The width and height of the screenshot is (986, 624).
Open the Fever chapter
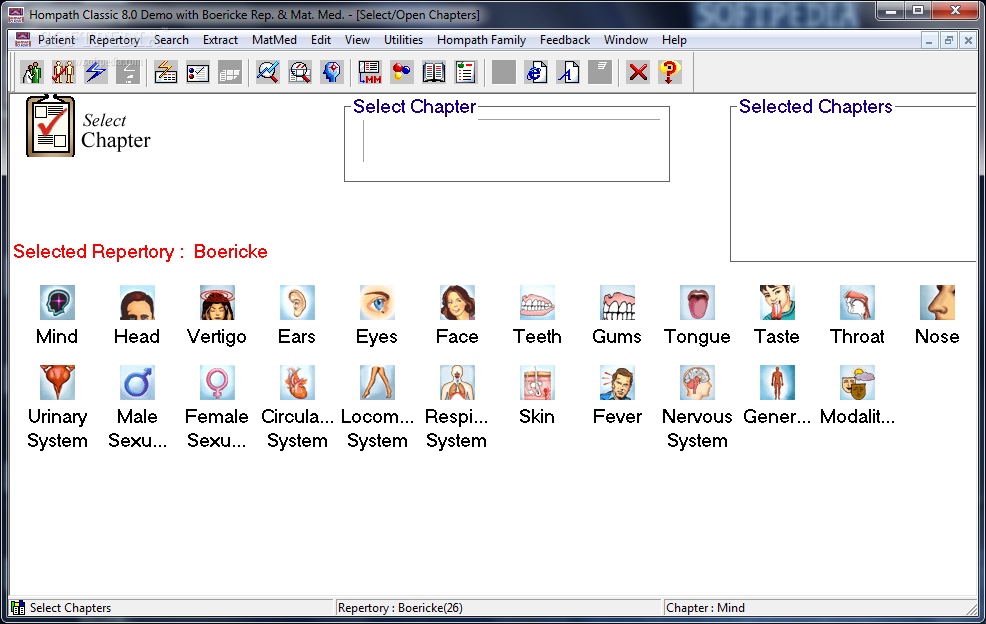pyautogui.click(x=617, y=382)
